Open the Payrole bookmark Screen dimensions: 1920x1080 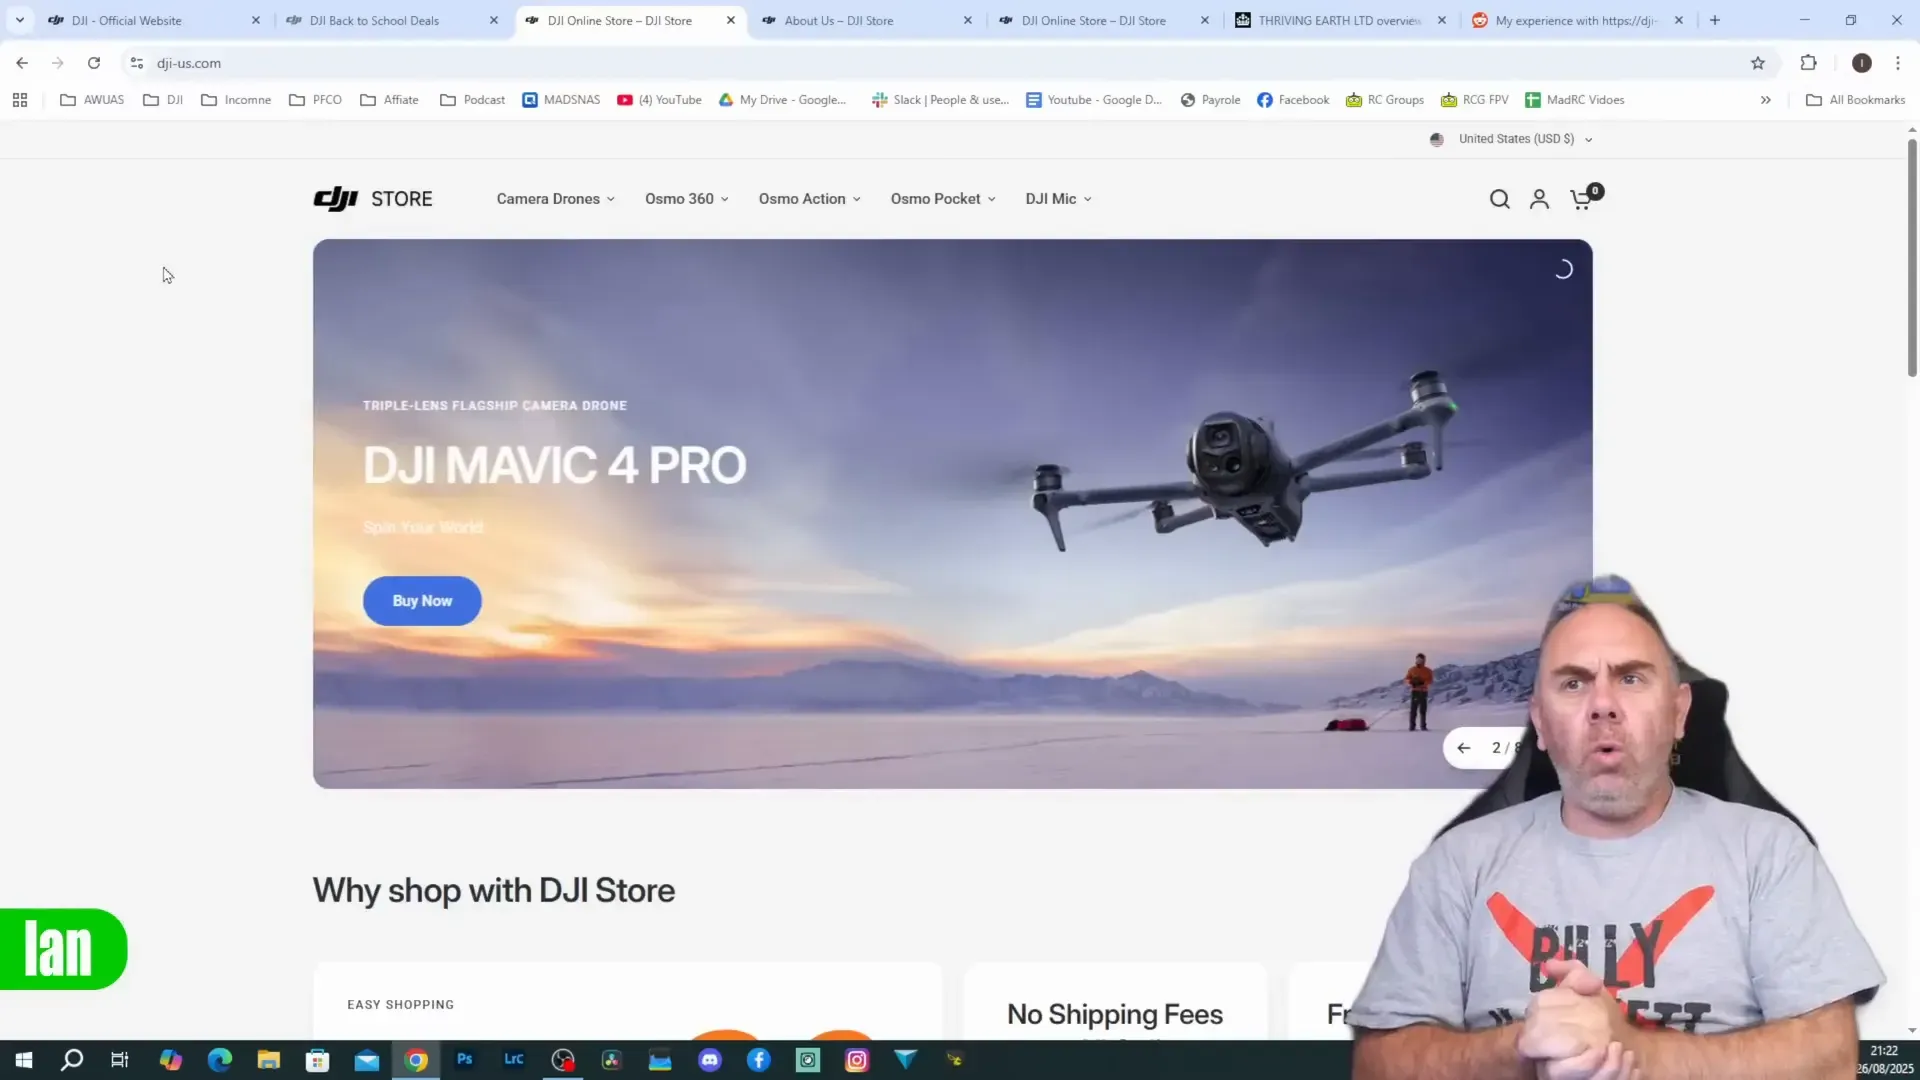click(1210, 100)
